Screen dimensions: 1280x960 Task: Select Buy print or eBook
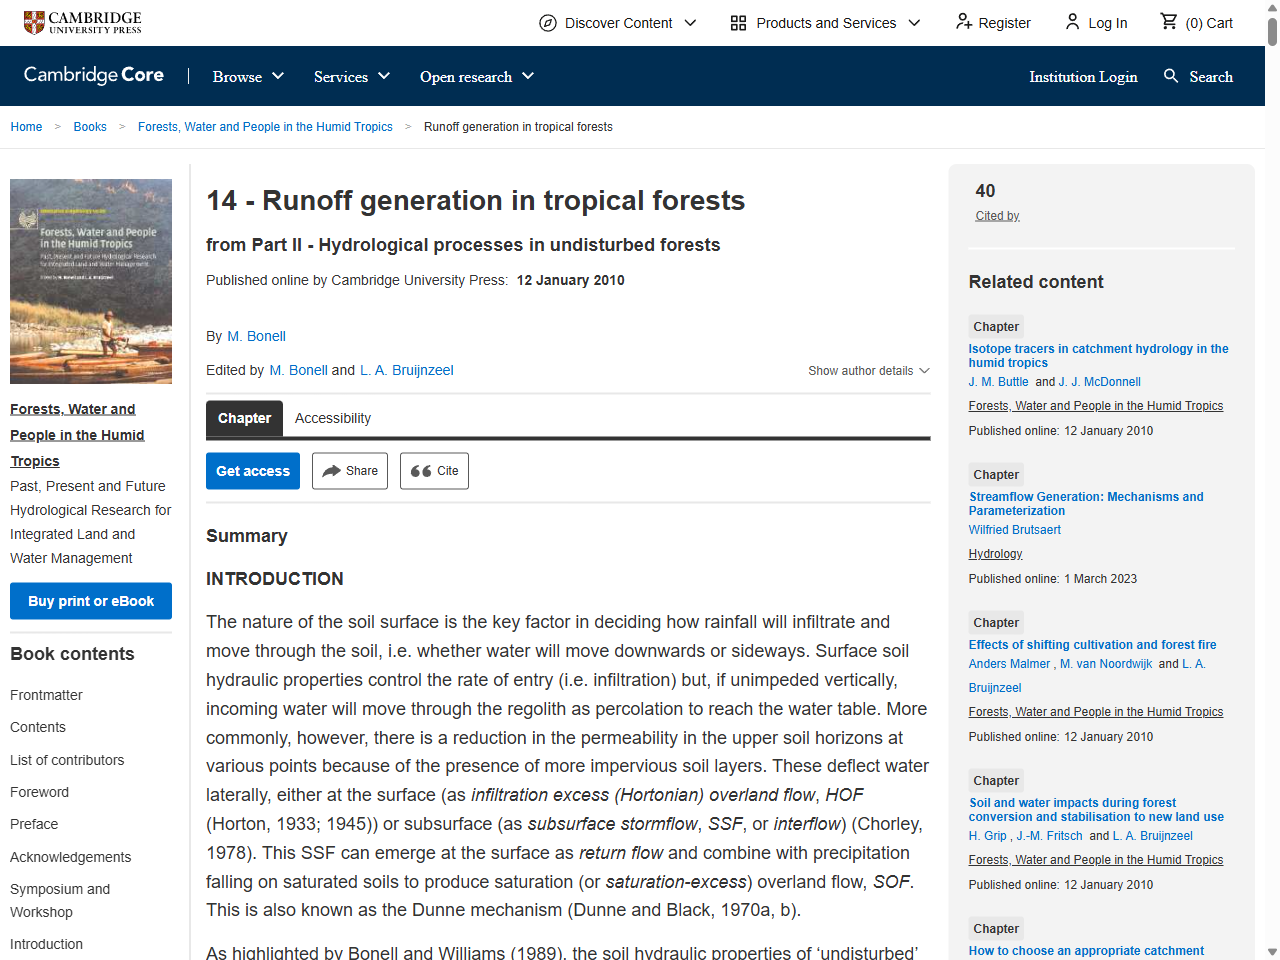90,601
